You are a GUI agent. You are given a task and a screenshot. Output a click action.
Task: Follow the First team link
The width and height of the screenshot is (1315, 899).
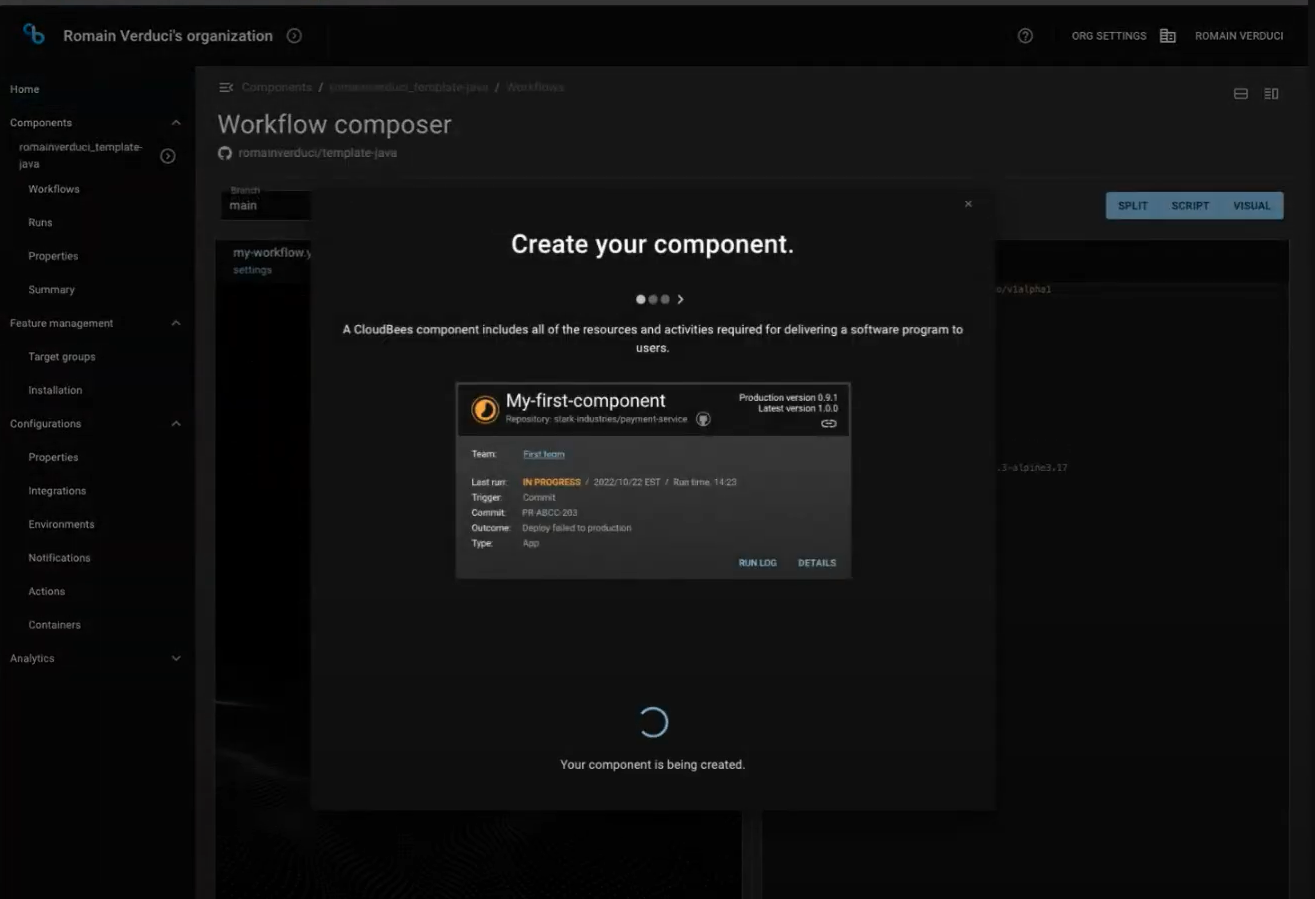click(544, 454)
